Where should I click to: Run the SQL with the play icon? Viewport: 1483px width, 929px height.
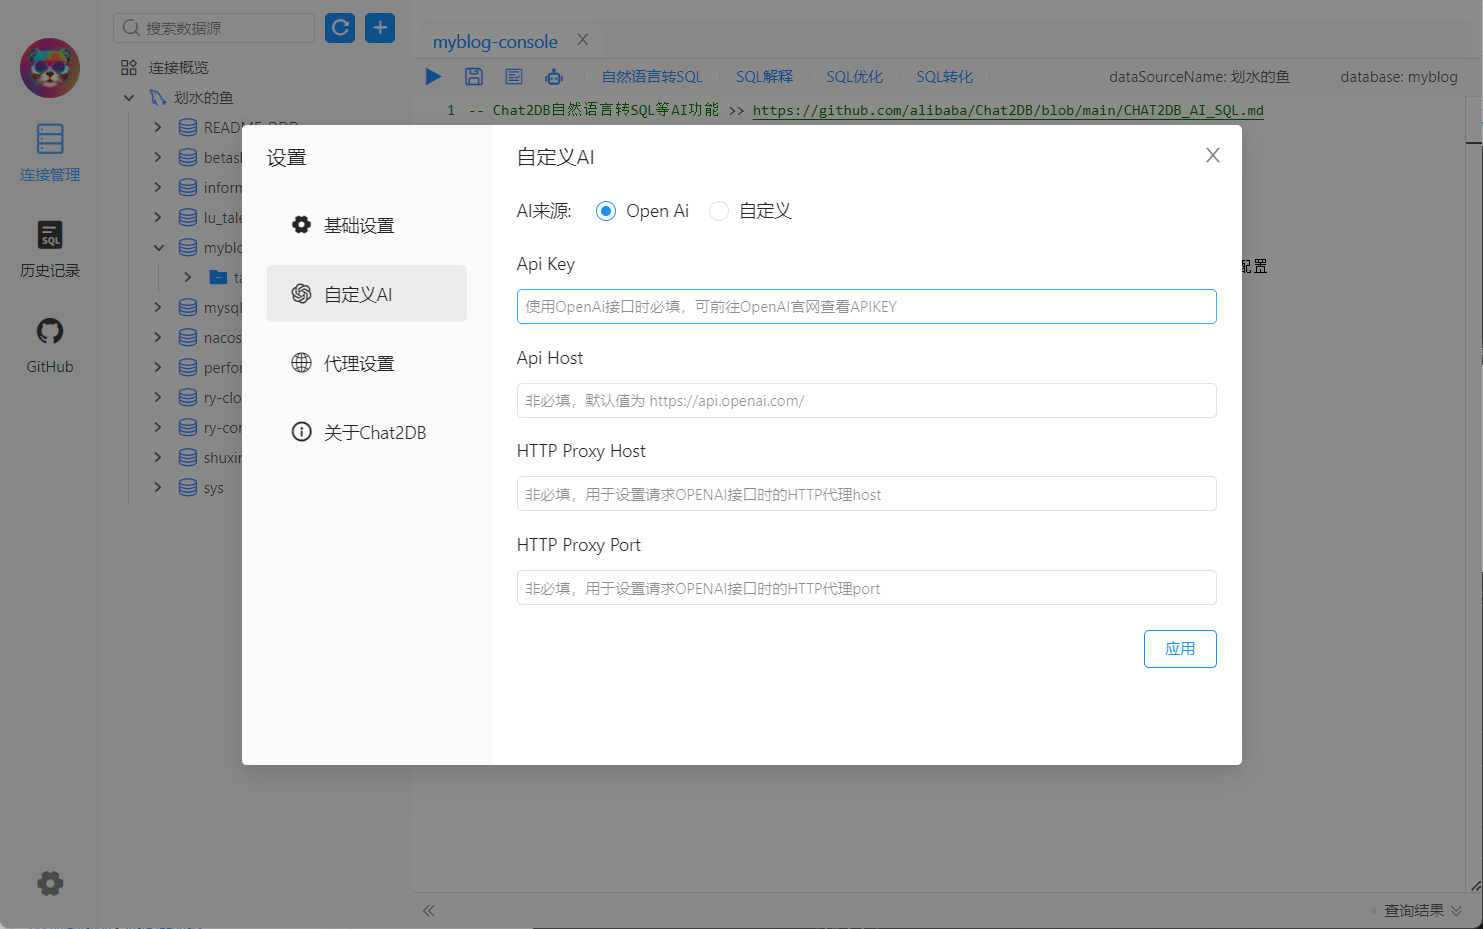click(434, 77)
